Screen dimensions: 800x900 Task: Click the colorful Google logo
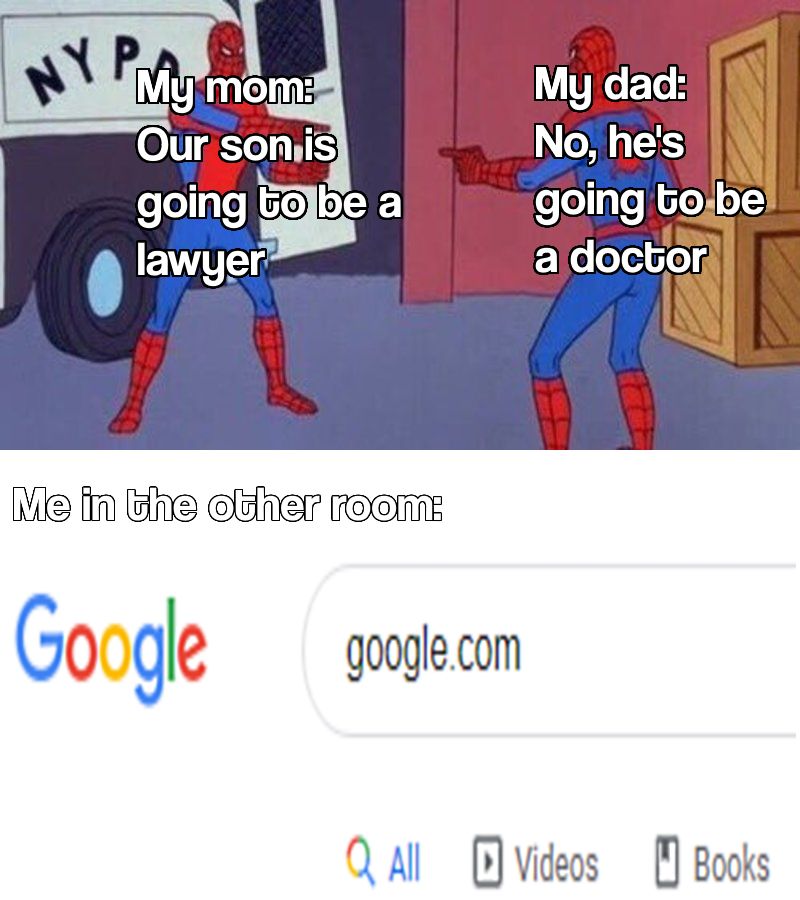pyautogui.click(x=111, y=649)
